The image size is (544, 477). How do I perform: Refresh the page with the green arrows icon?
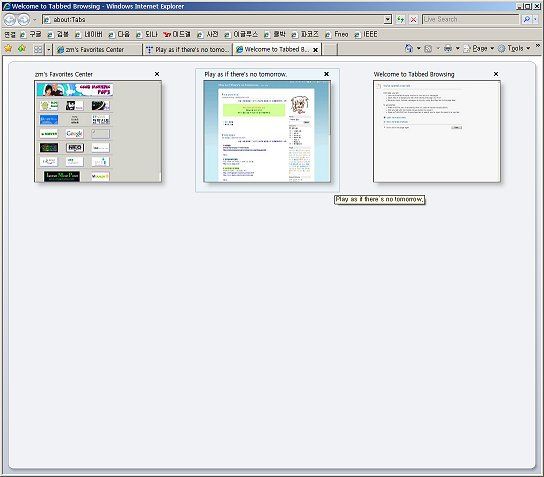point(401,19)
